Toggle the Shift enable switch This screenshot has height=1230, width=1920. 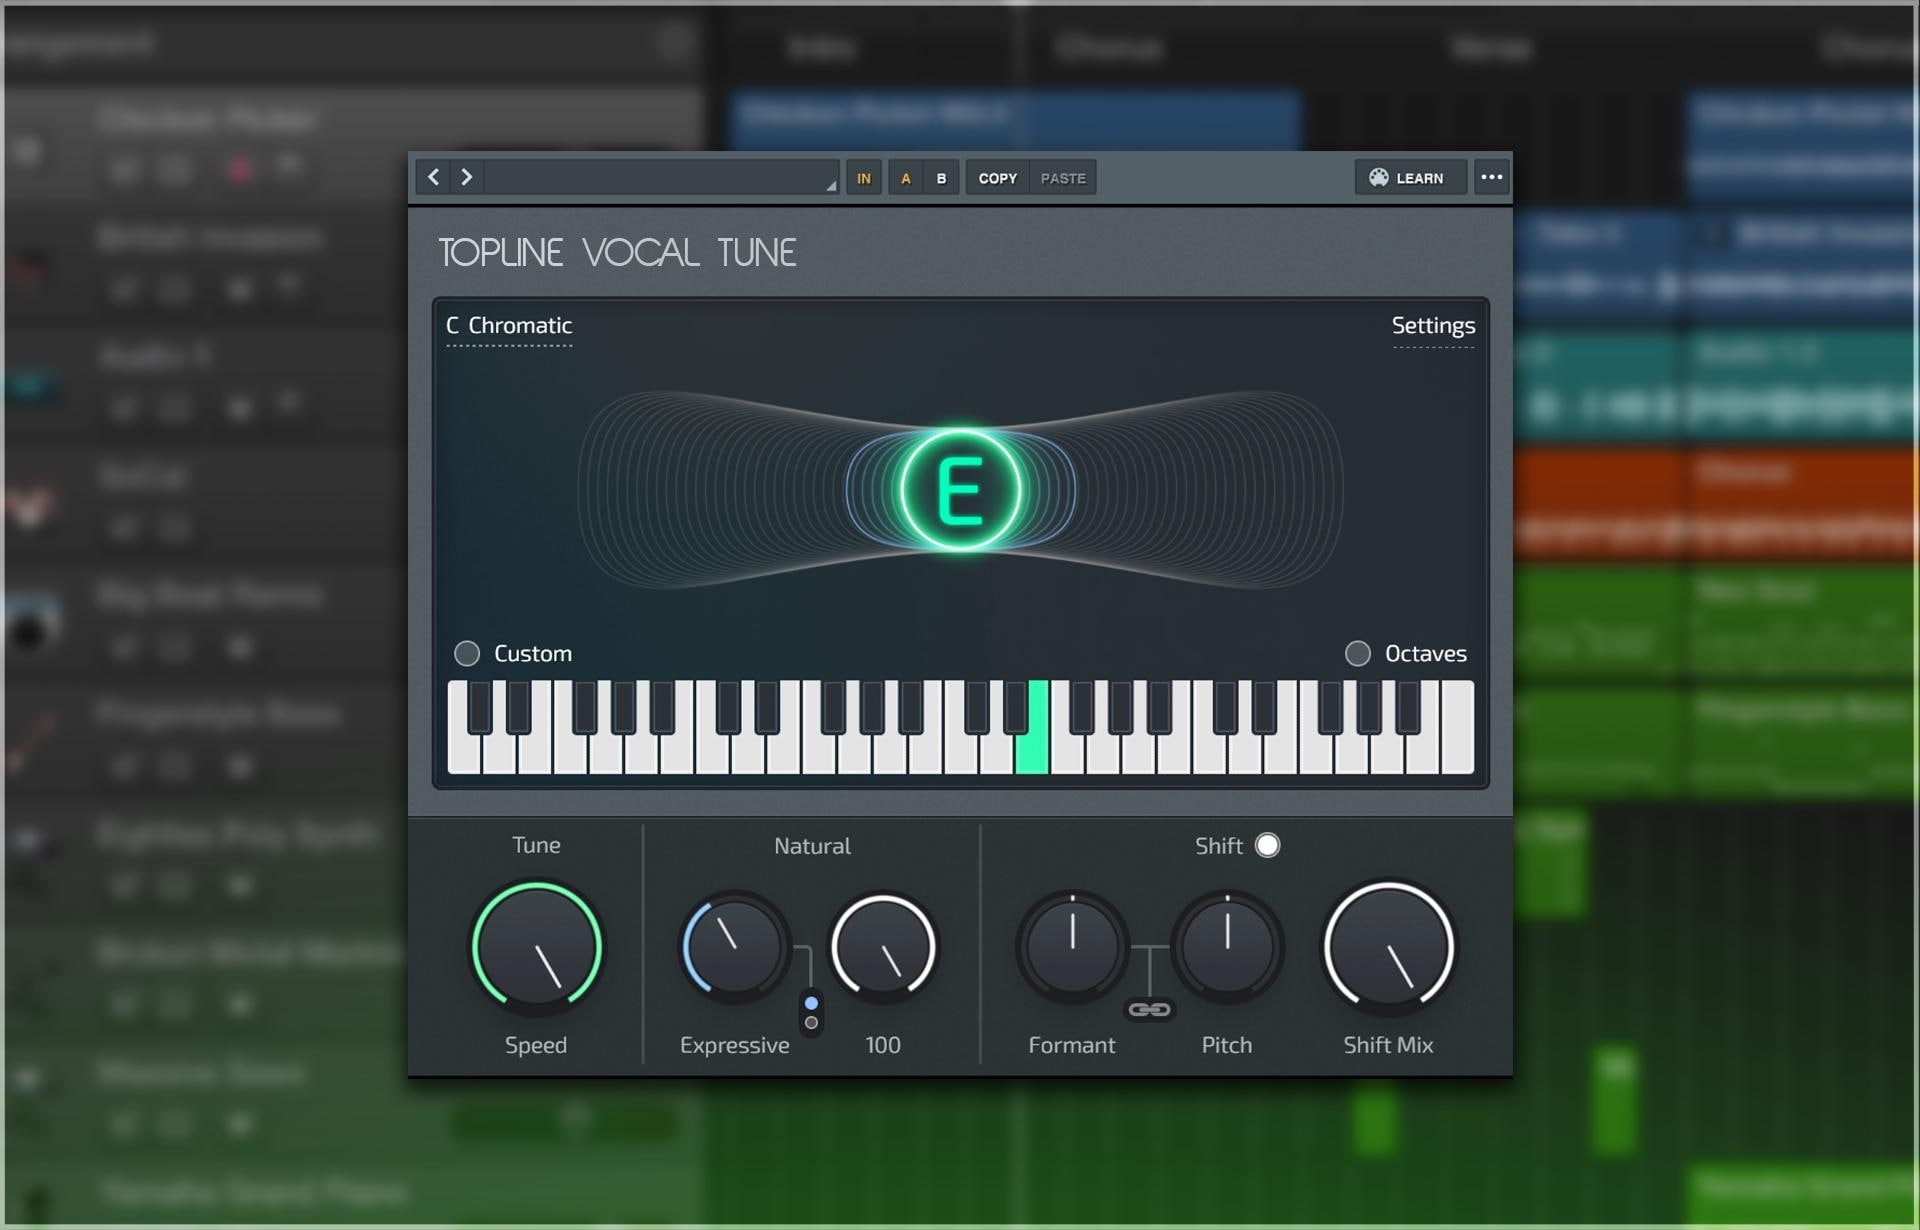pos(1267,845)
